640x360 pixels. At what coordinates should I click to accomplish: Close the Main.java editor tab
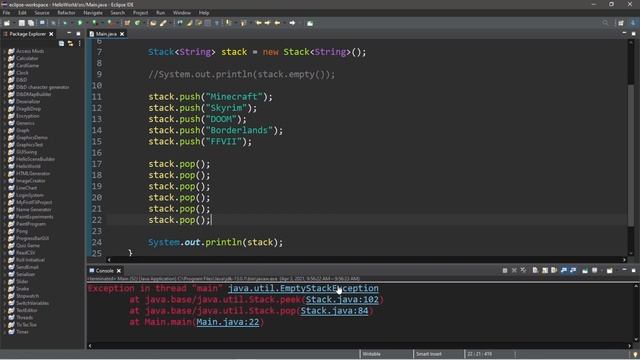122,34
